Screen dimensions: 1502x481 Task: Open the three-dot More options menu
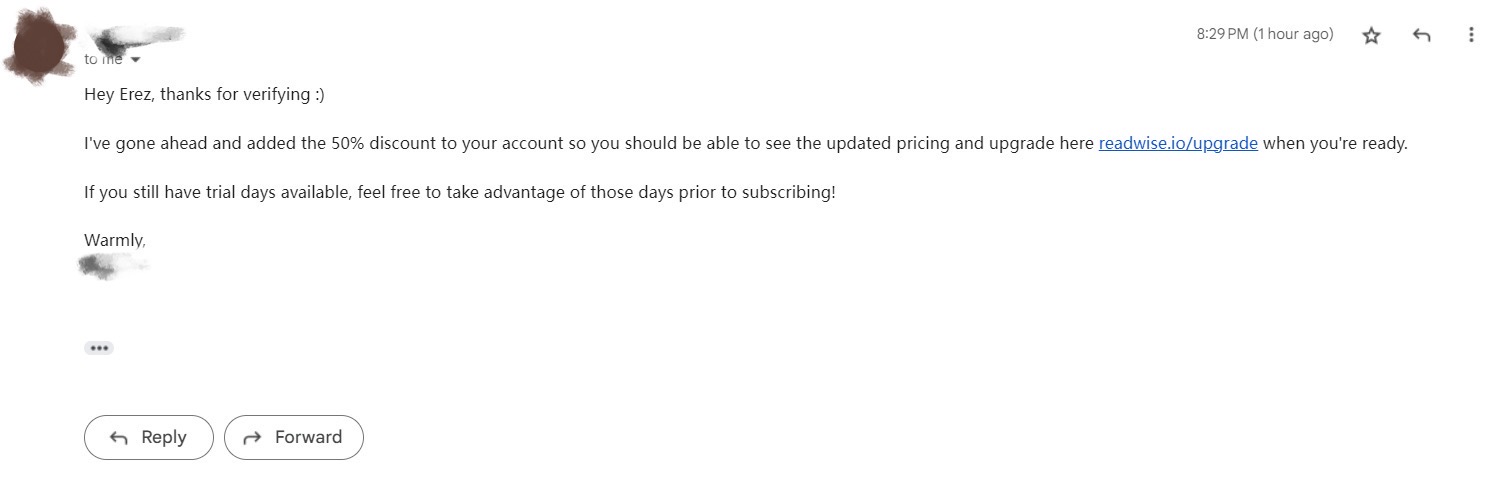pos(1471,35)
